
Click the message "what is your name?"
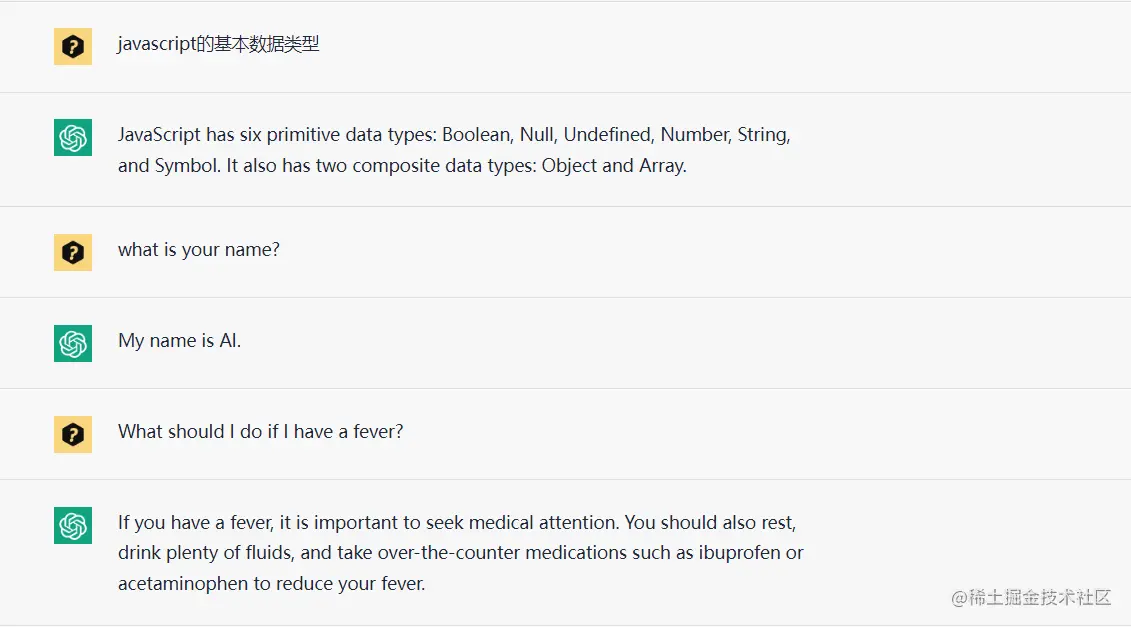(x=198, y=250)
